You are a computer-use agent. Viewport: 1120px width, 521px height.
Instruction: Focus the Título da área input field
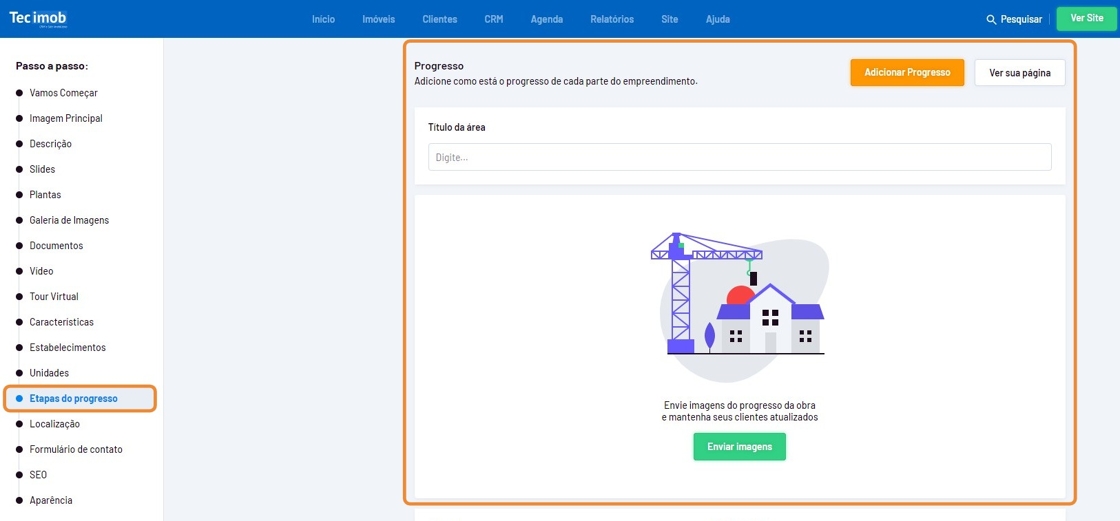(x=739, y=157)
